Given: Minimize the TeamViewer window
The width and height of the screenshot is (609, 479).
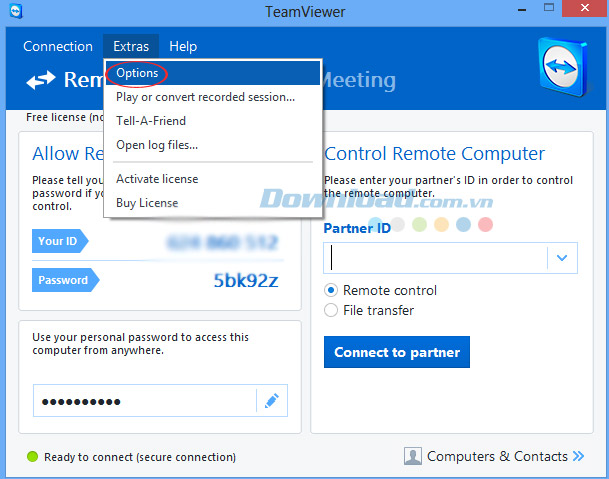Looking at the screenshot, I should pos(522,10).
